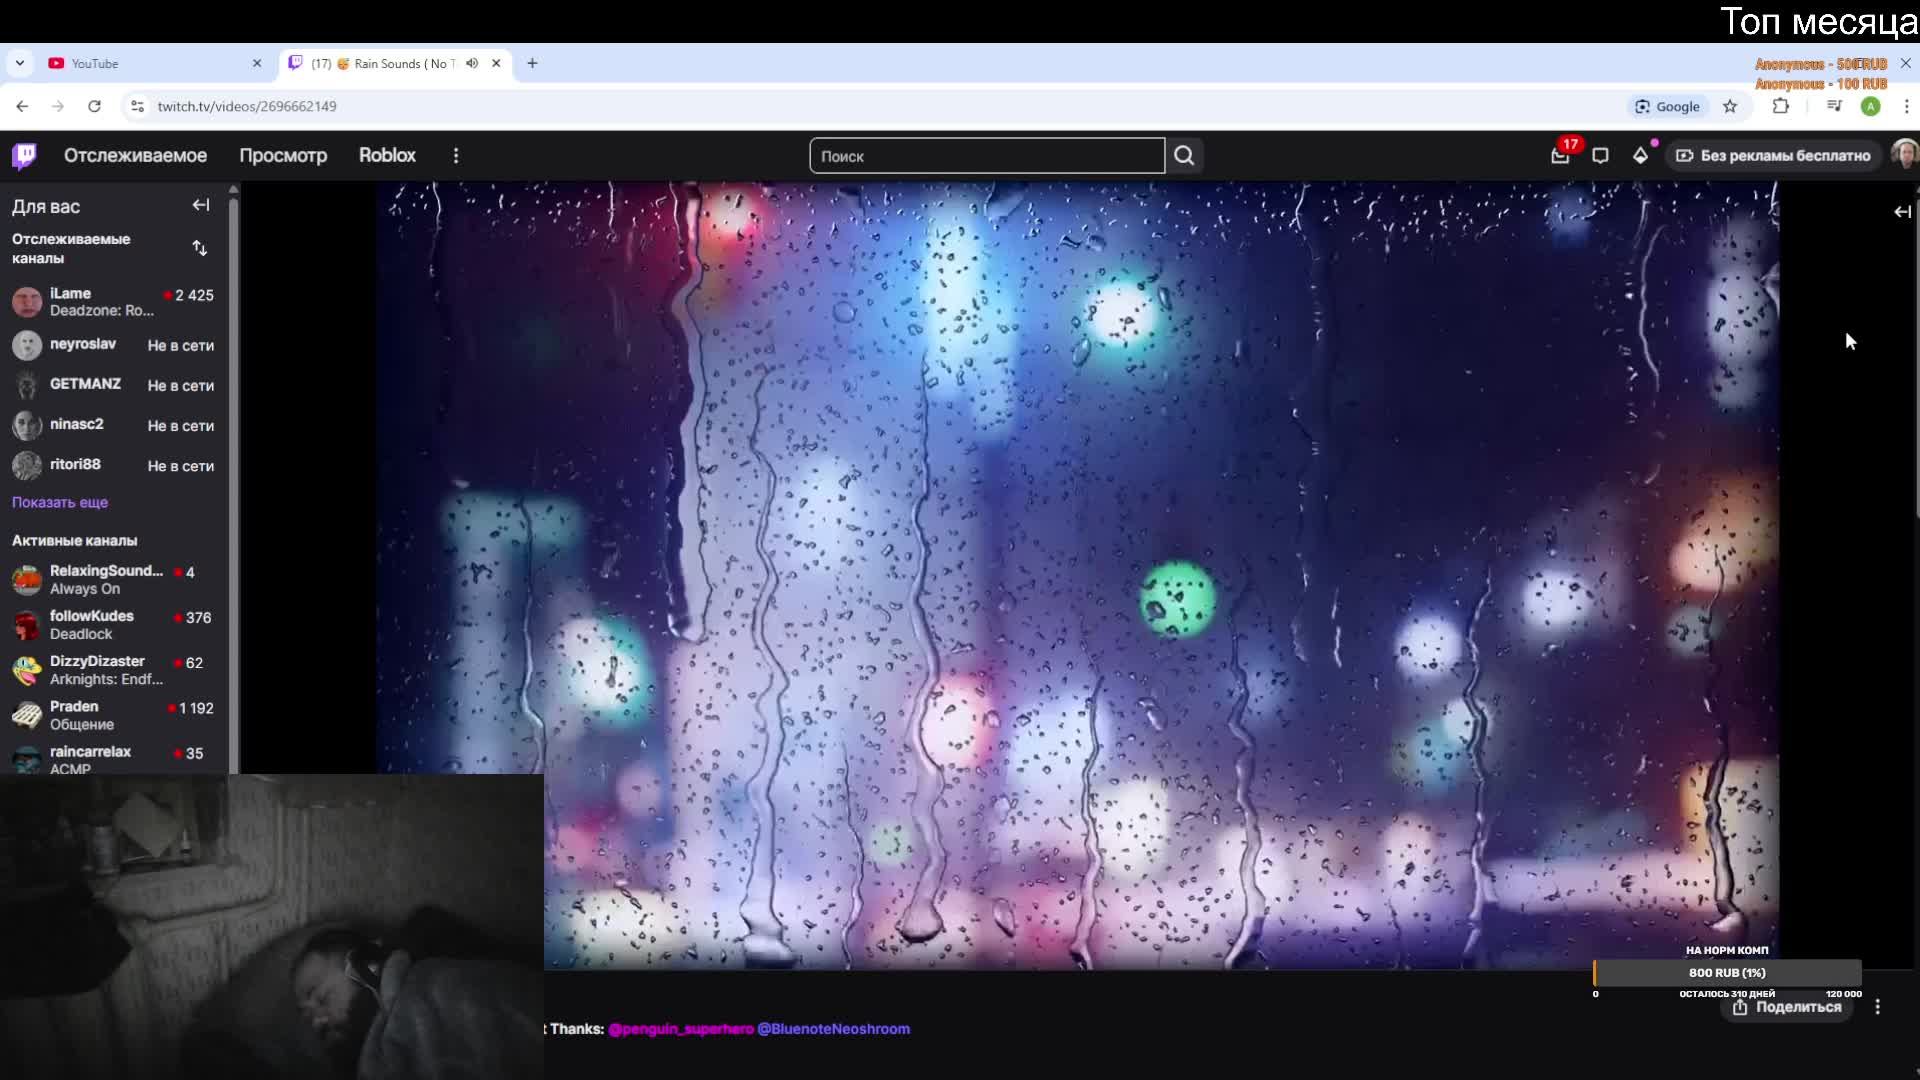Viewport: 1920px width, 1080px height.
Task: Click the Поиск search field
Action: coord(986,156)
